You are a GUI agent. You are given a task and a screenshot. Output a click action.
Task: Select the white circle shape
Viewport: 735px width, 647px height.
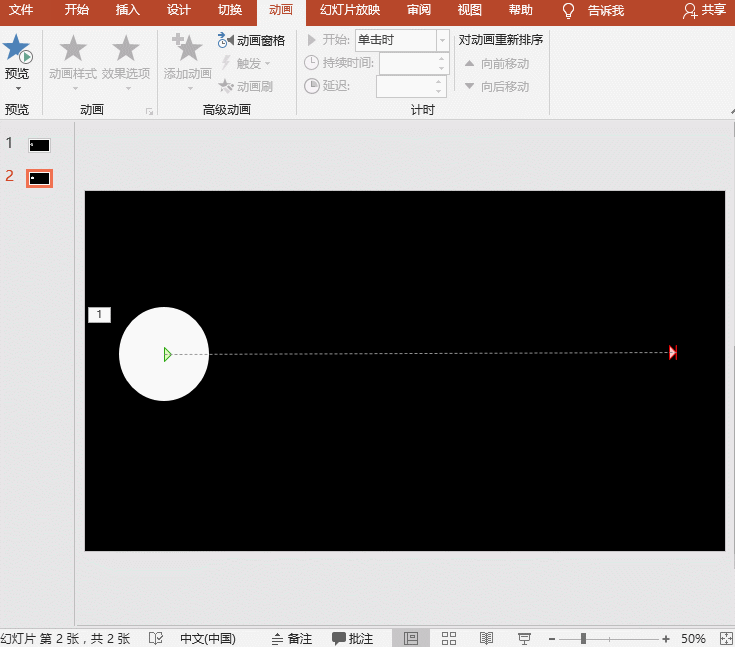164,354
